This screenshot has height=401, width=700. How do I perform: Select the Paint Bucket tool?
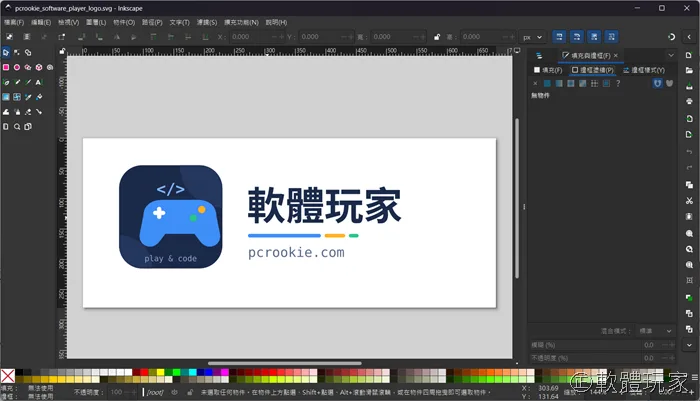(39, 97)
